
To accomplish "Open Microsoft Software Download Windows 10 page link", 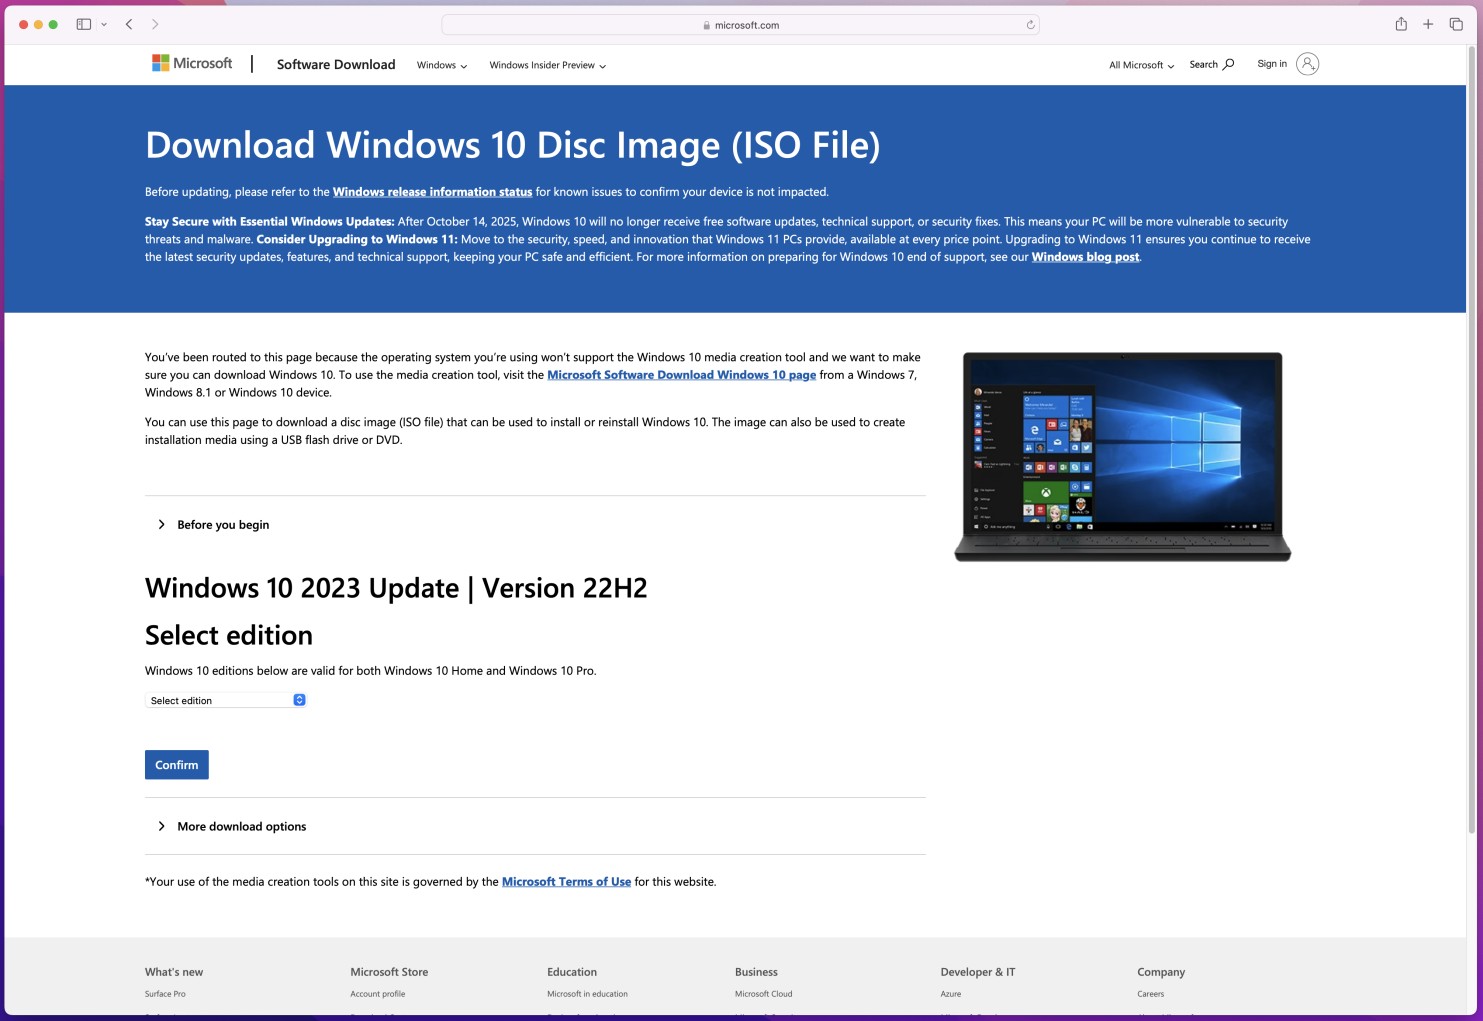I will (x=682, y=375).
